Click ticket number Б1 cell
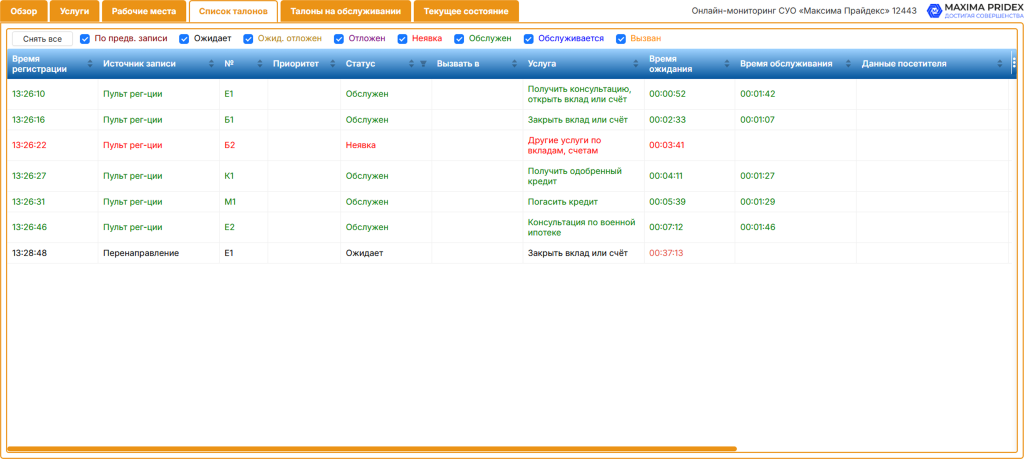The image size is (1024, 459). coord(243,119)
